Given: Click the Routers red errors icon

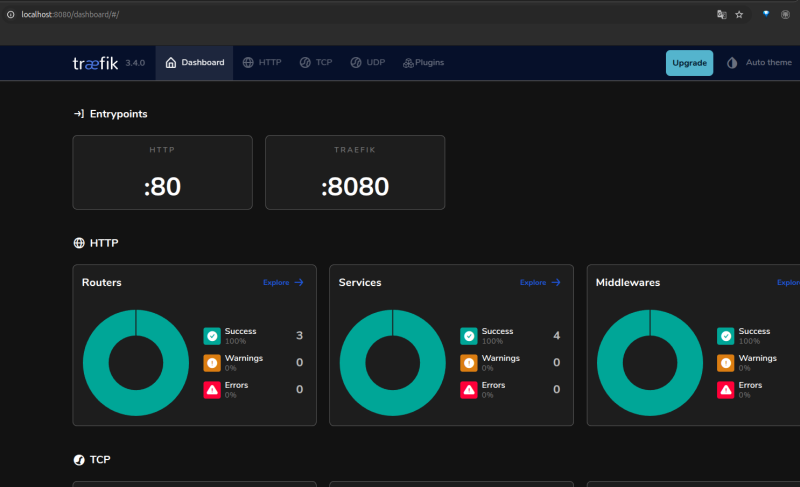Looking at the screenshot, I should coord(212,390).
